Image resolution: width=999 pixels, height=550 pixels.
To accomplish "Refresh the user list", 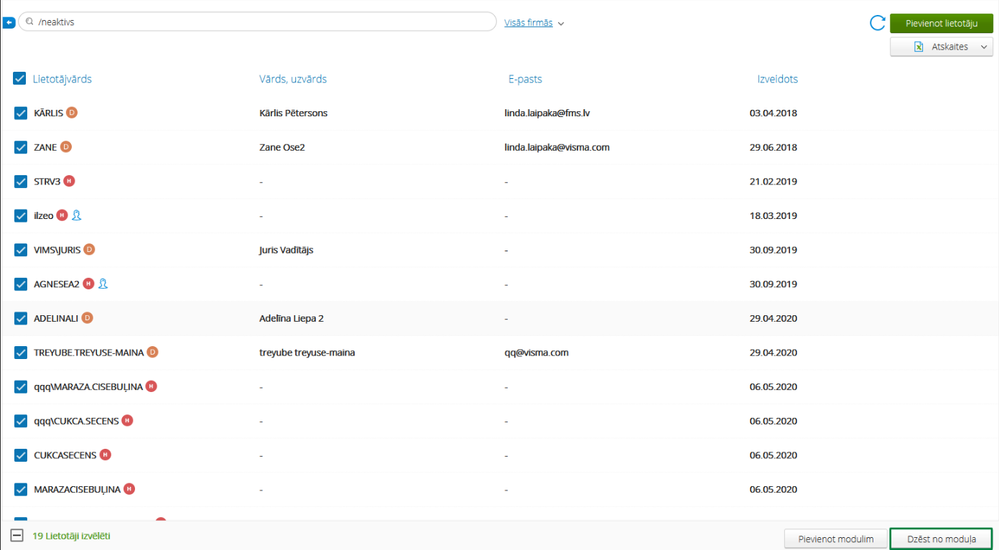I will coord(877,23).
